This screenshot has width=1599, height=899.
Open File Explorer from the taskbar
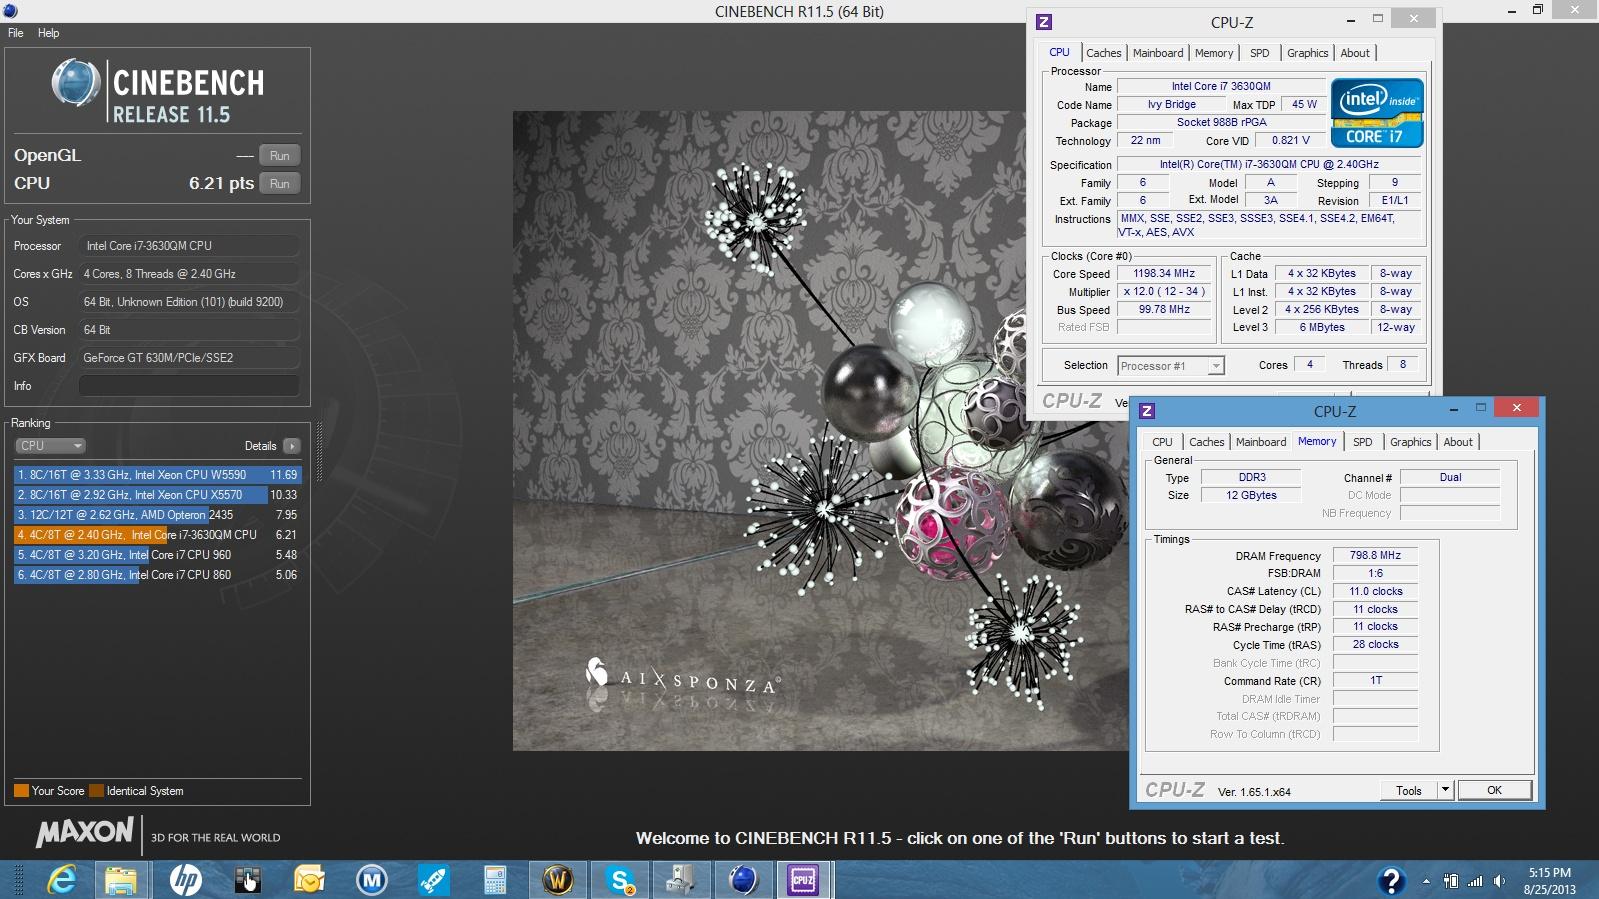coord(121,880)
